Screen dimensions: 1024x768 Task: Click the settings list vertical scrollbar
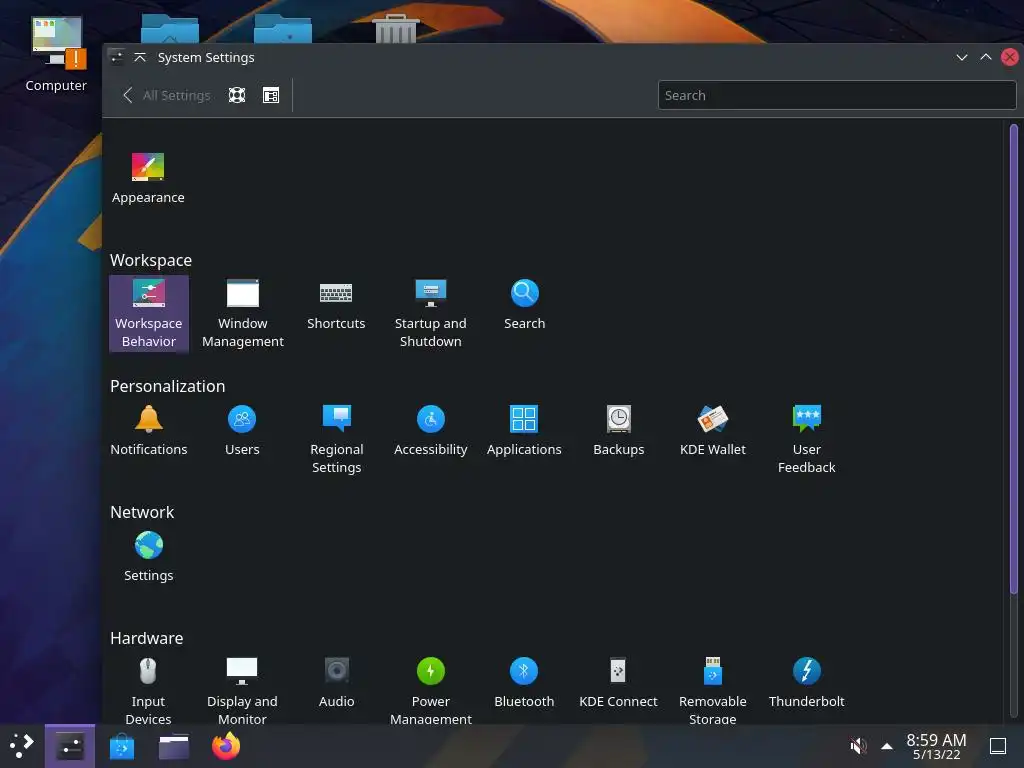[x=1014, y=359]
